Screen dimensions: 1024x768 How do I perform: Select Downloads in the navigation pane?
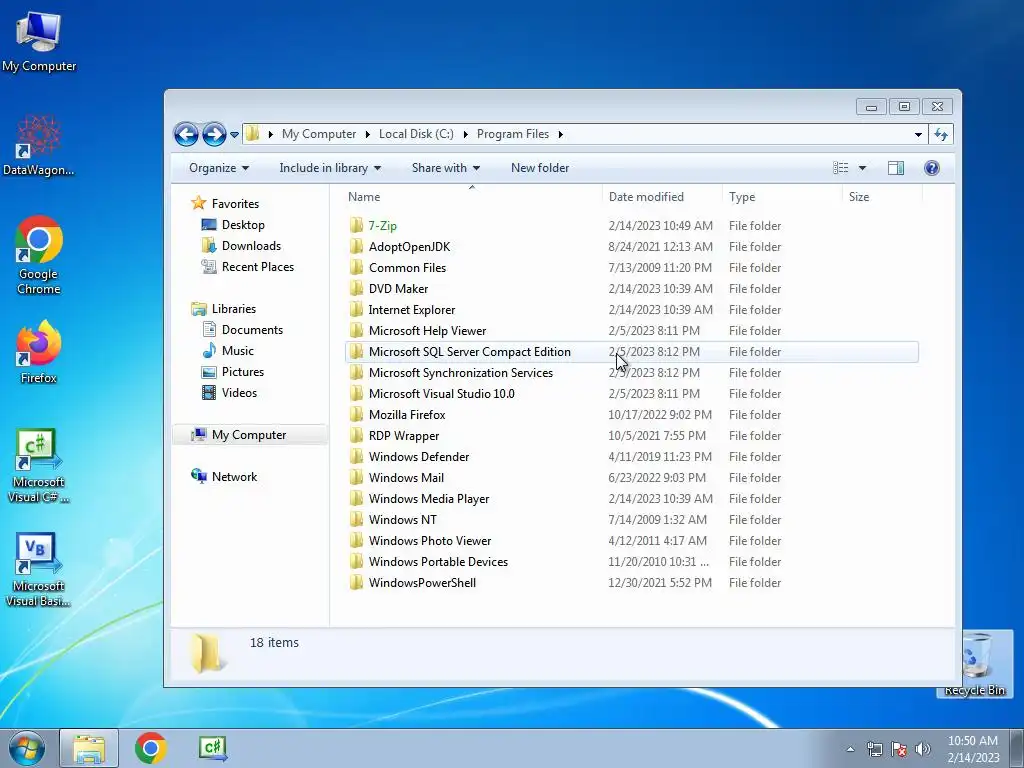tap(241, 246)
